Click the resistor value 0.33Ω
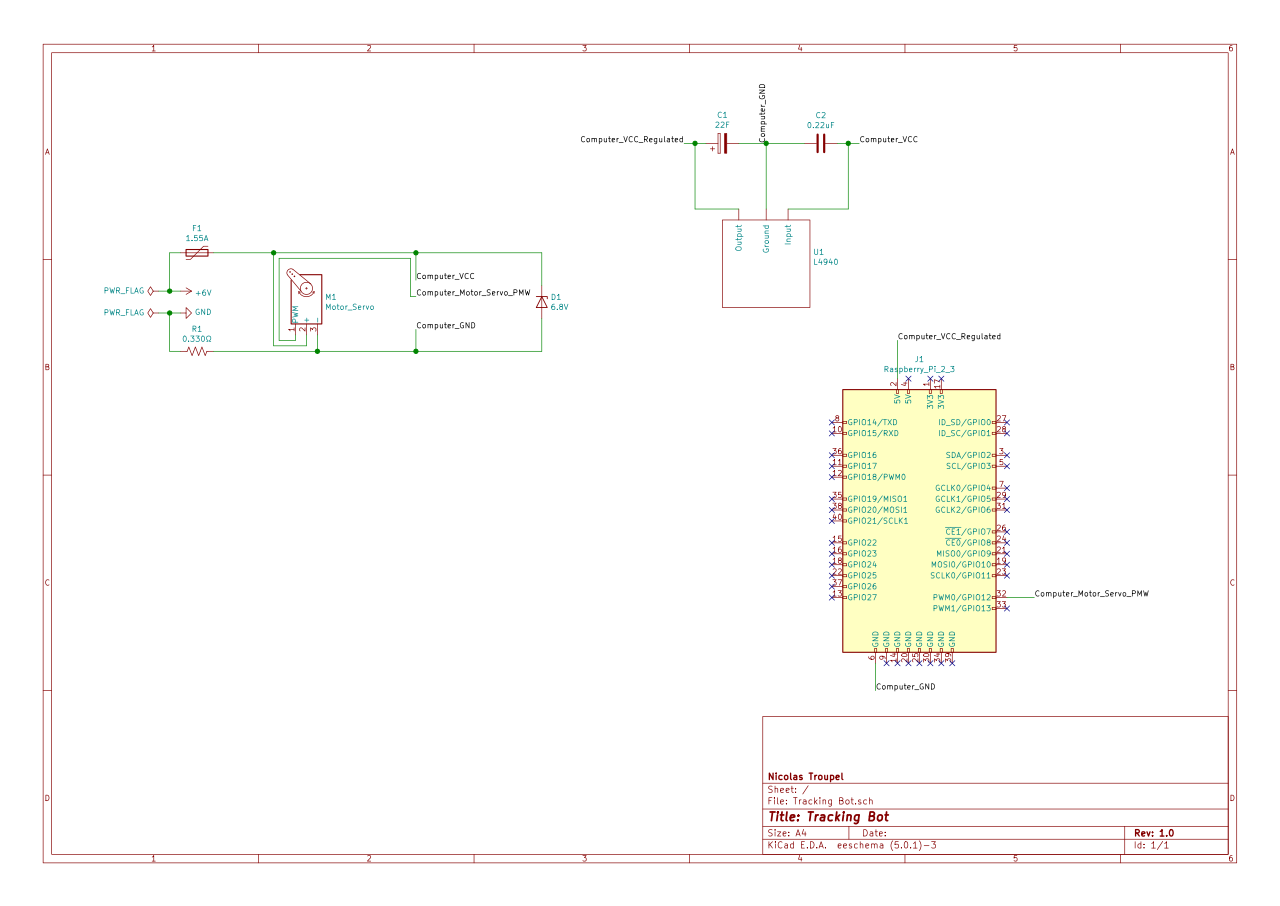 pos(197,339)
